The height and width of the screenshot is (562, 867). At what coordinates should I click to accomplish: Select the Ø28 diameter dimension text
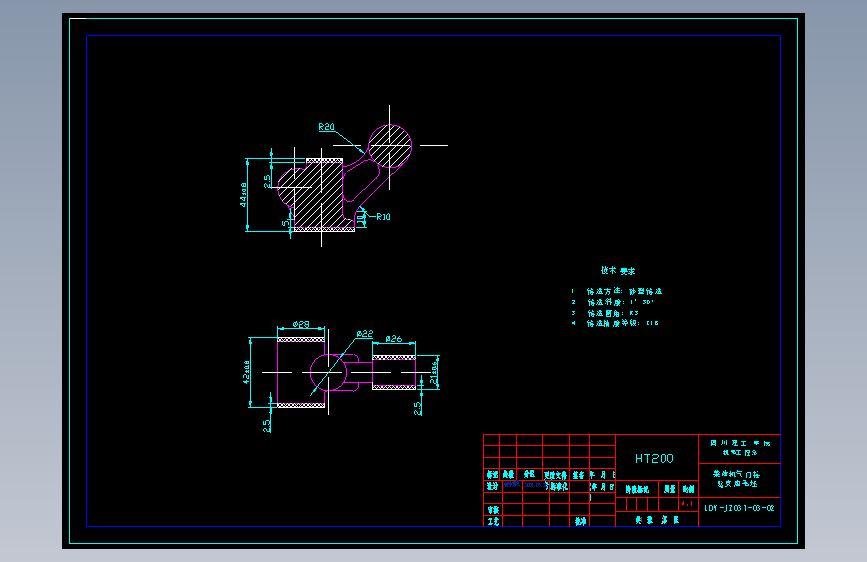click(301, 324)
